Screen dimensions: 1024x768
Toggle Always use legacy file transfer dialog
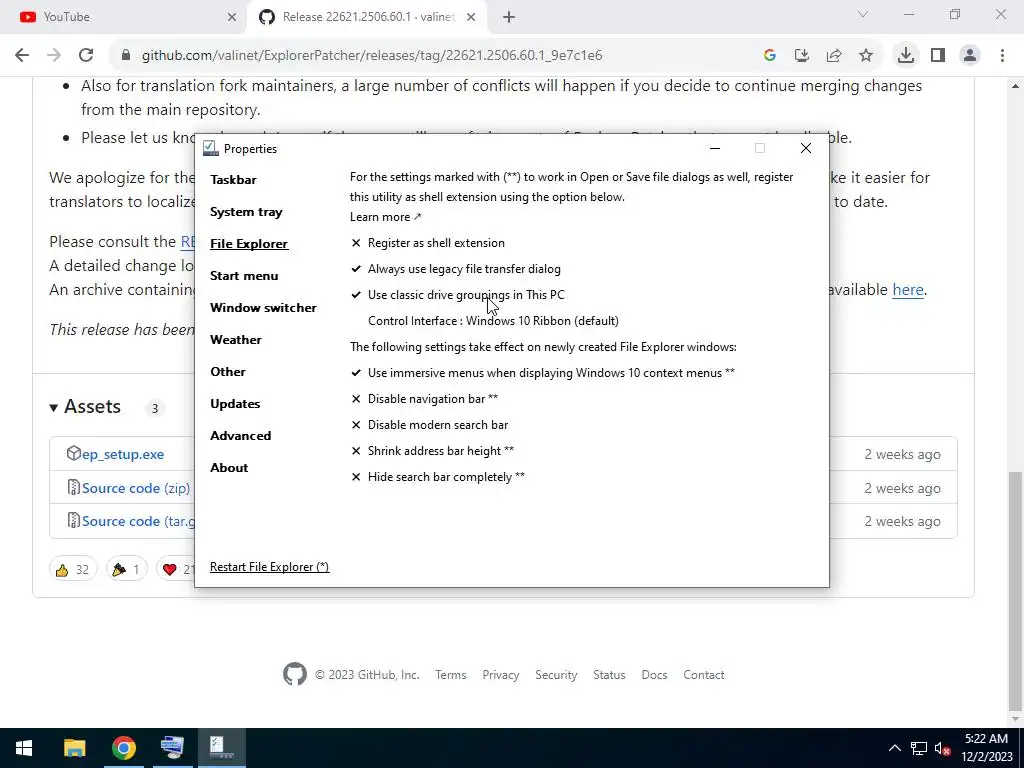456,269
